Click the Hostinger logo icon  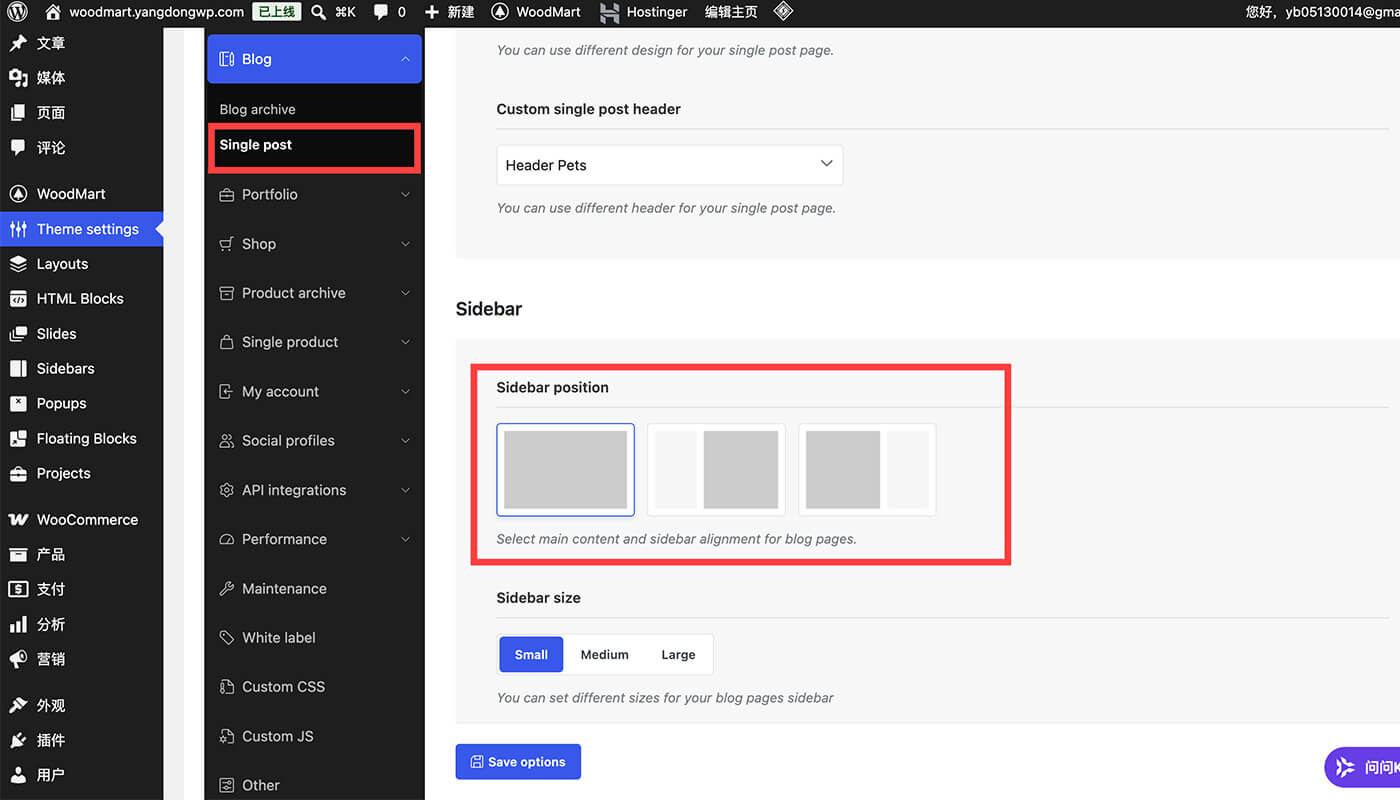(609, 12)
